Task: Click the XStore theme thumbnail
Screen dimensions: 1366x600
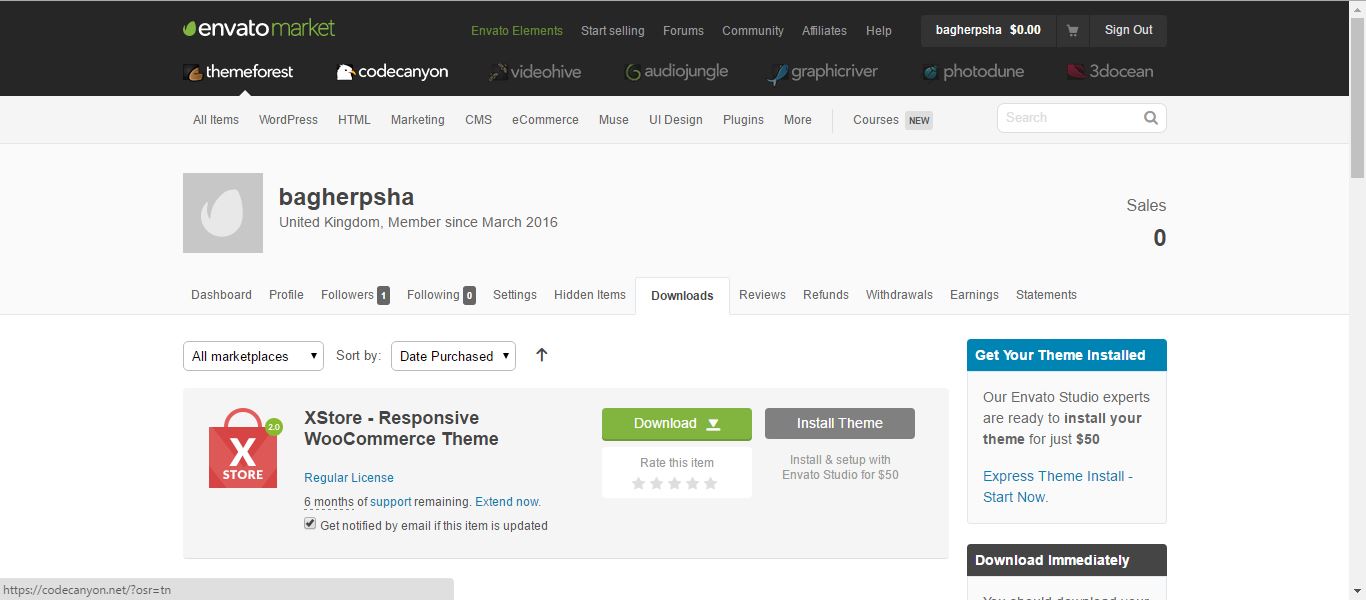Action: tap(245, 448)
